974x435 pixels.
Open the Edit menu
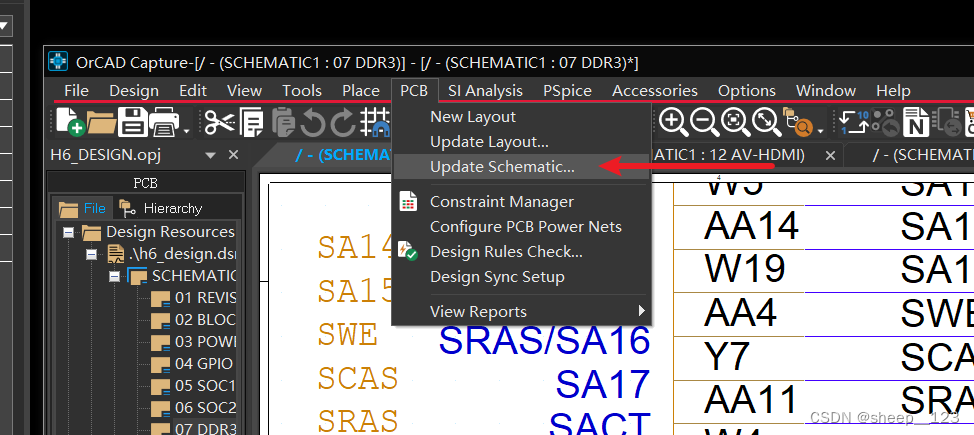coord(193,91)
